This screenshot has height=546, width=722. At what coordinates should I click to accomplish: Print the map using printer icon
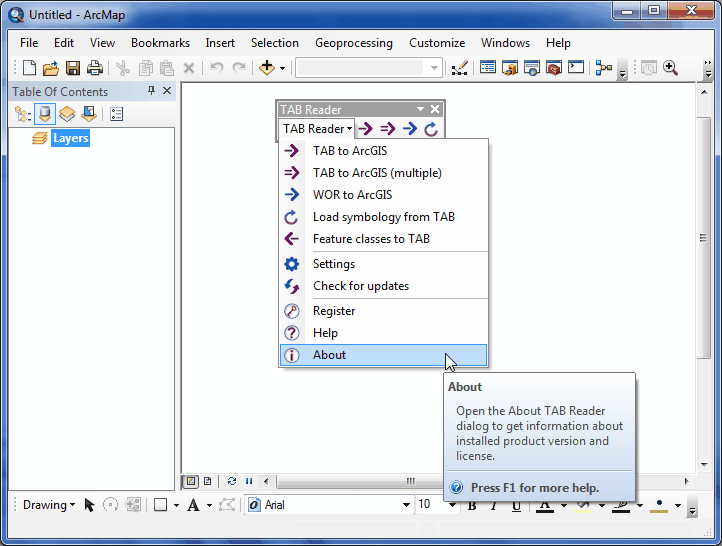(x=95, y=68)
